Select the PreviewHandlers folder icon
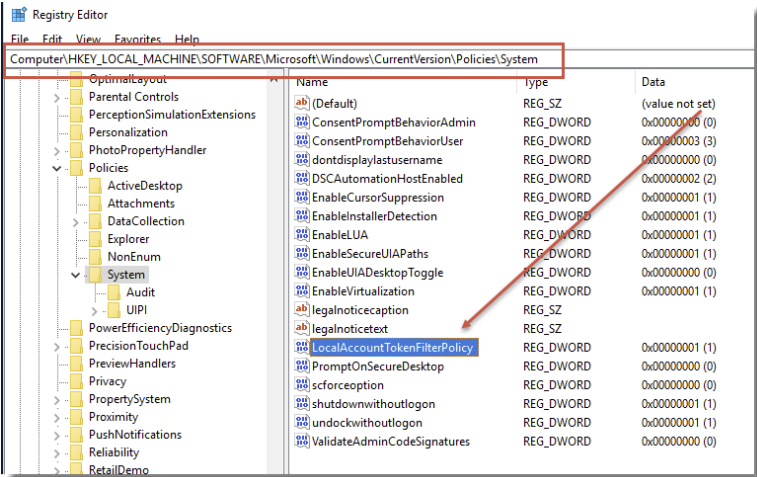 (76, 364)
